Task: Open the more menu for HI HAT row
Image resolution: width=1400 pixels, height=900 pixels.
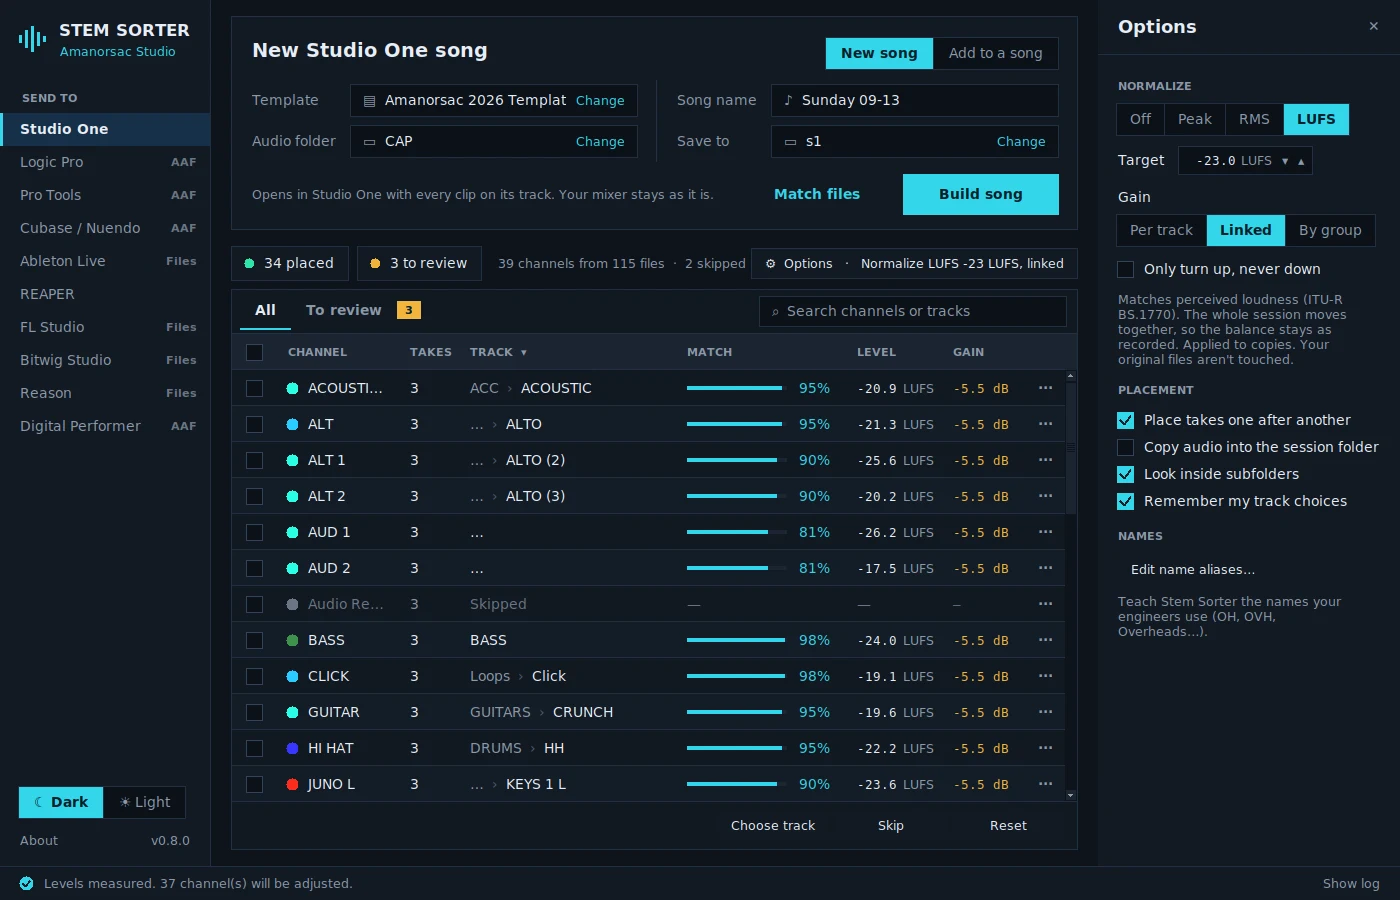Action: [x=1045, y=748]
